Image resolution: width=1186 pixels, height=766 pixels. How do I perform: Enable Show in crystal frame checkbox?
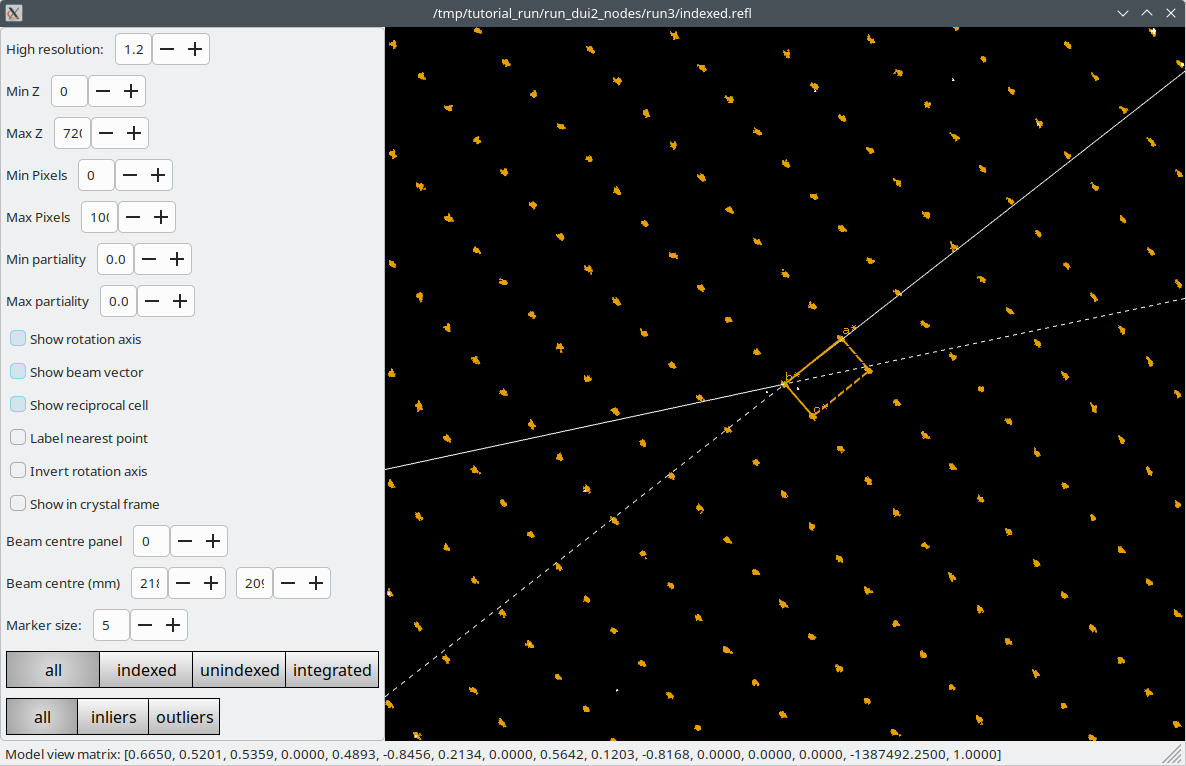pyautogui.click(x=18, y=504)
